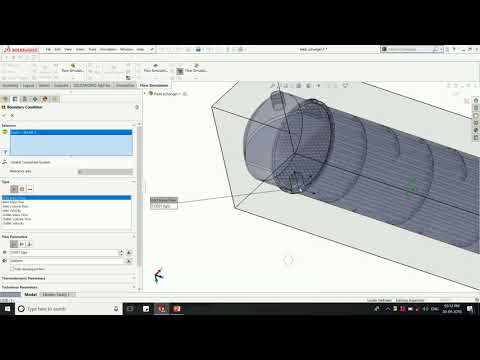Cancel the Boundary Condition with the X icon

(x=12, y=115)
